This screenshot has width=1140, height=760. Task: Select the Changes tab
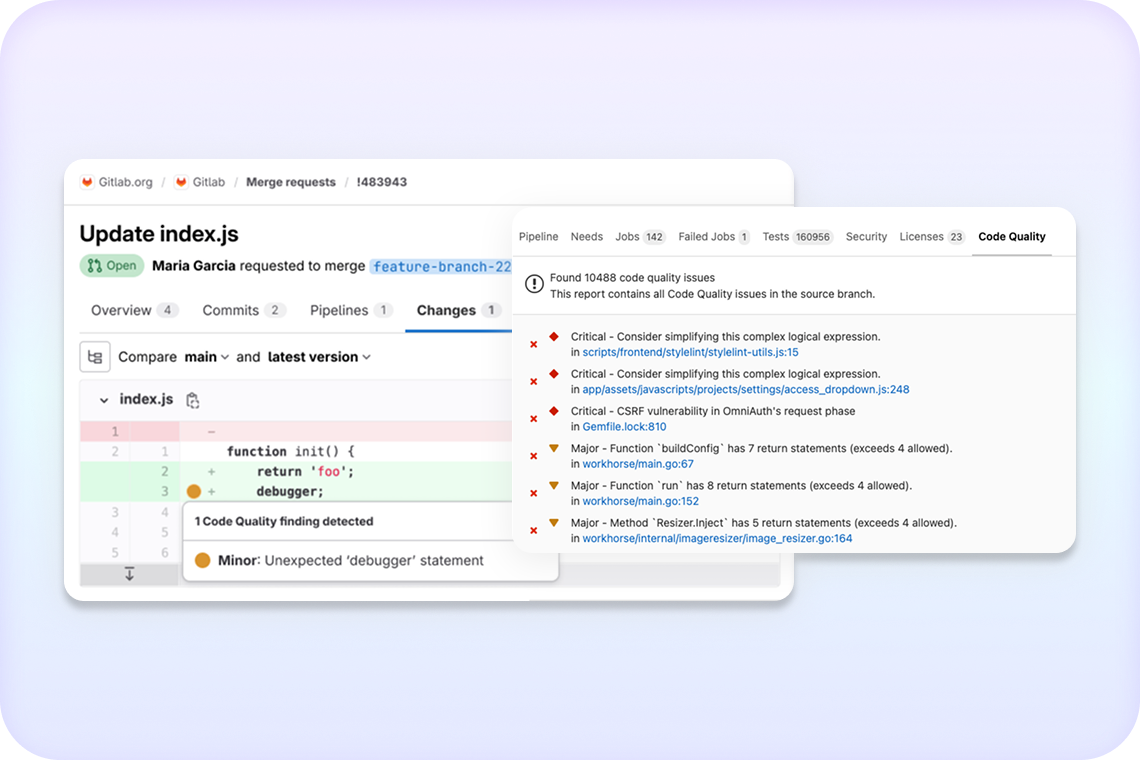point(459,311)
